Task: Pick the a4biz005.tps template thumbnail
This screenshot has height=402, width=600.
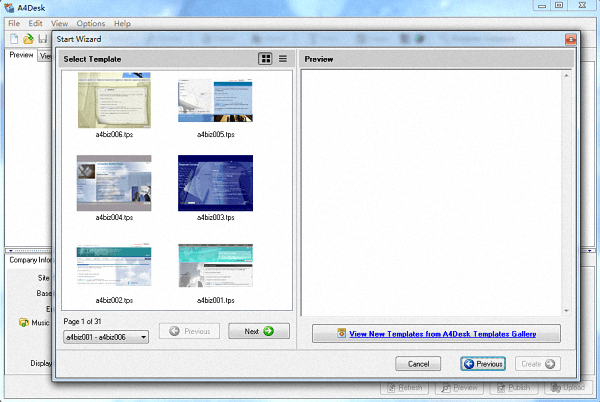Action: [215, 101]
